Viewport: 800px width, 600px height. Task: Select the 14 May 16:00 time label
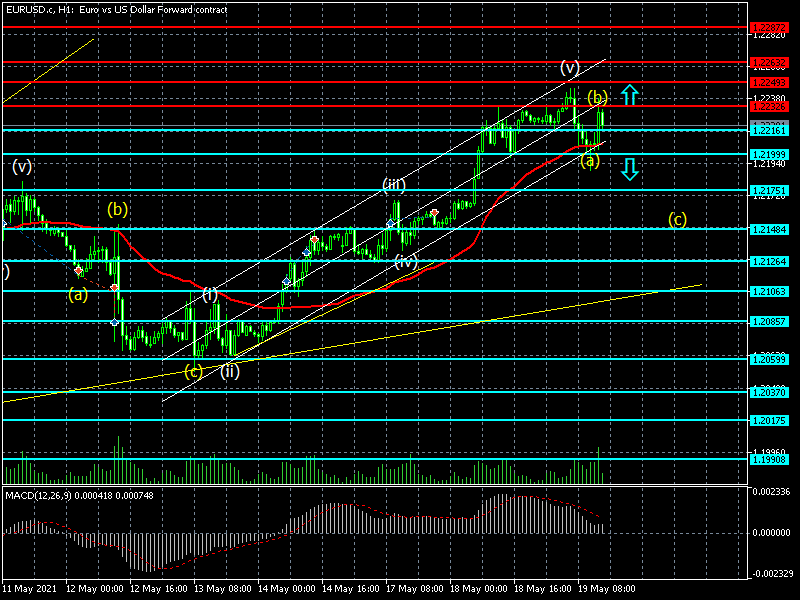point(351,589)
